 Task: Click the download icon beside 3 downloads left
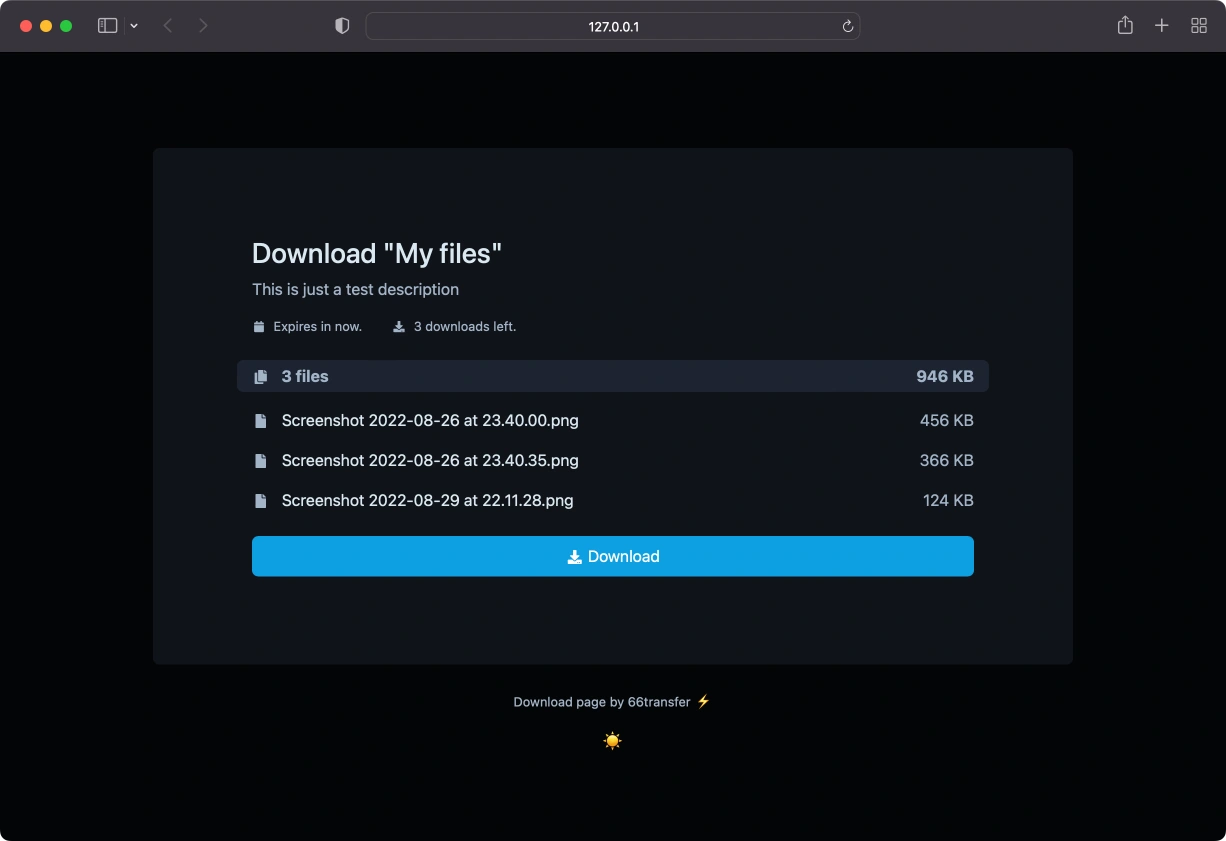pyautogui.click(x=399, y=327)
